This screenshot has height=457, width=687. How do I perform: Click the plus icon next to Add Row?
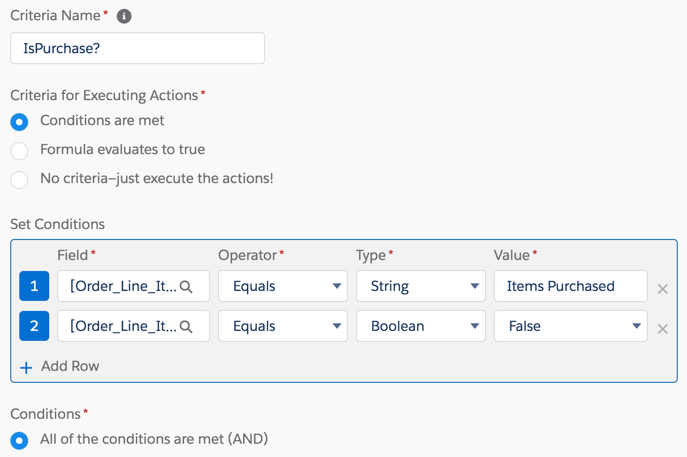(x=26, y=367)
